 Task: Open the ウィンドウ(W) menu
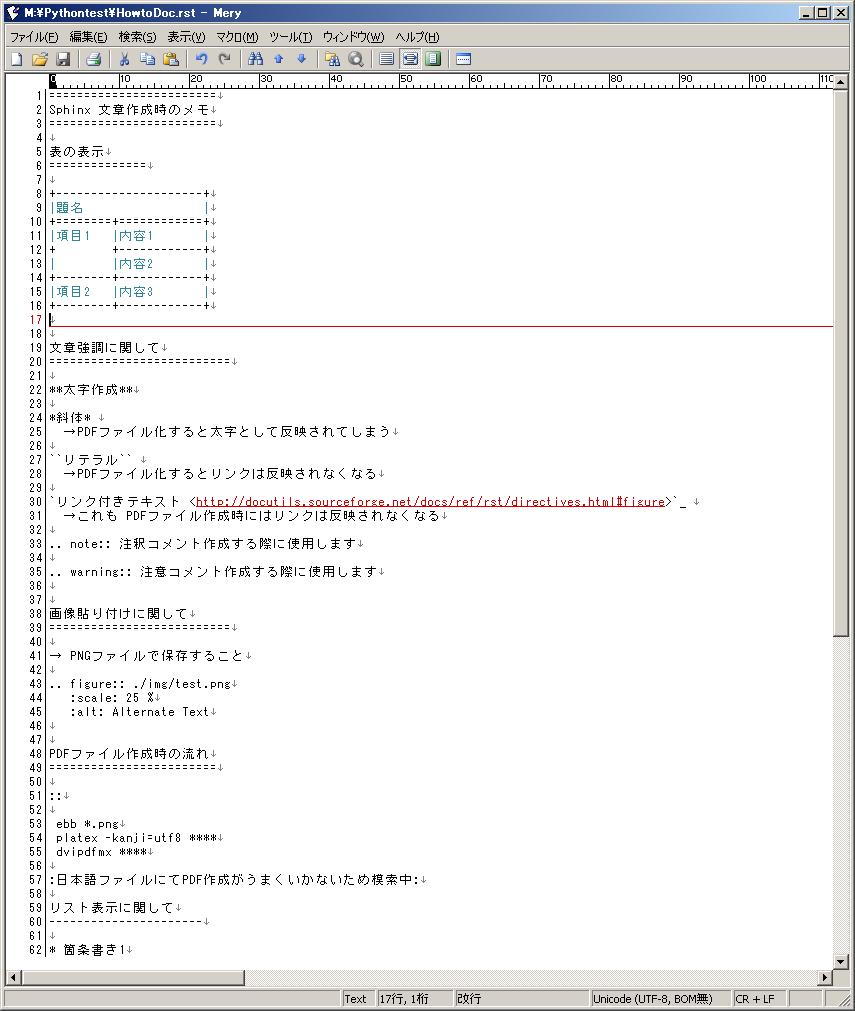(x=353, y=37)
